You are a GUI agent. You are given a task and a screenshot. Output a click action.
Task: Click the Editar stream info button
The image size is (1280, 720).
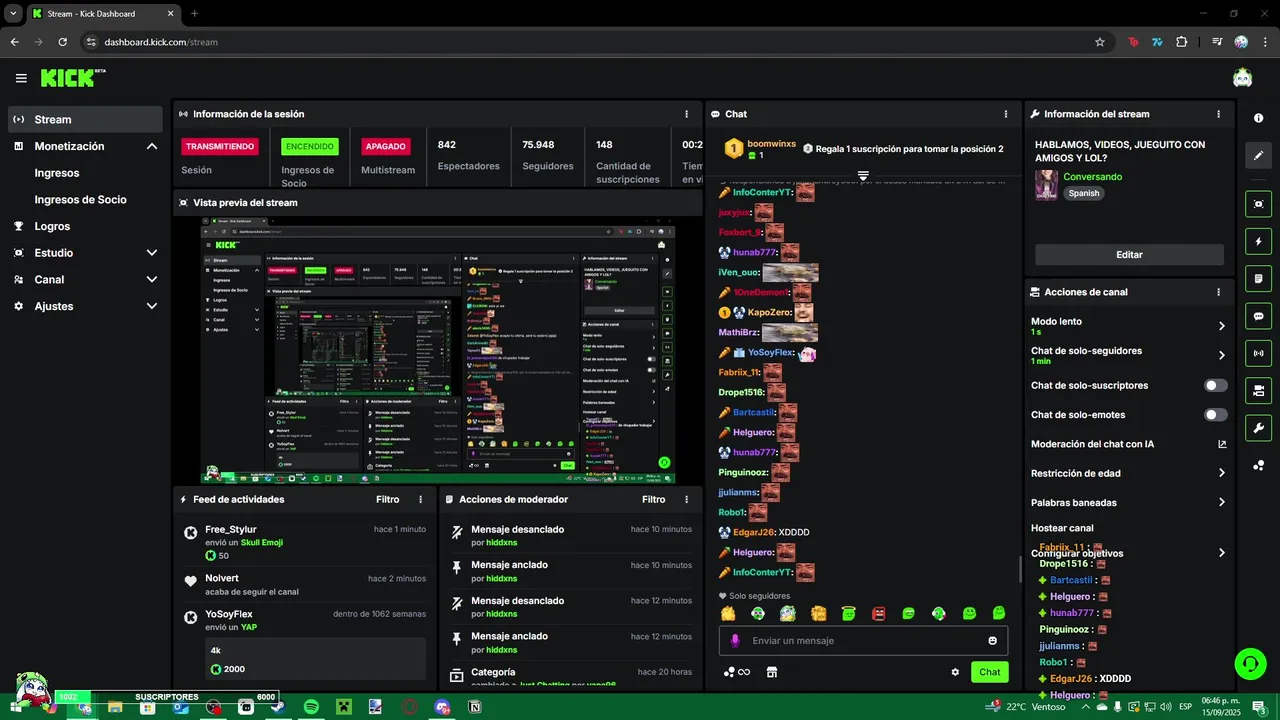coord(1129,255)
